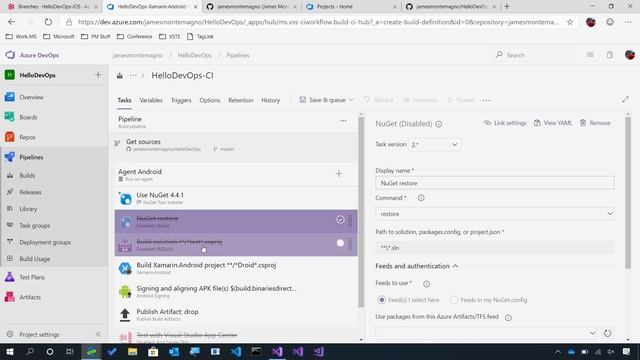Open Windows Start menu
Image resolution: width=640 pixels, height=360 pixels.
pos(10,351)
